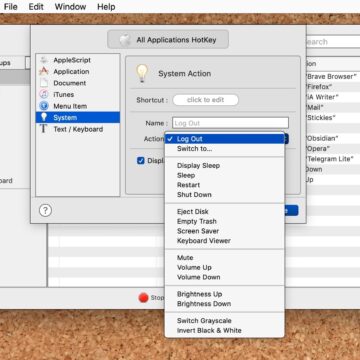Select Text / Keyboard in type list

(x=78, y=129)
